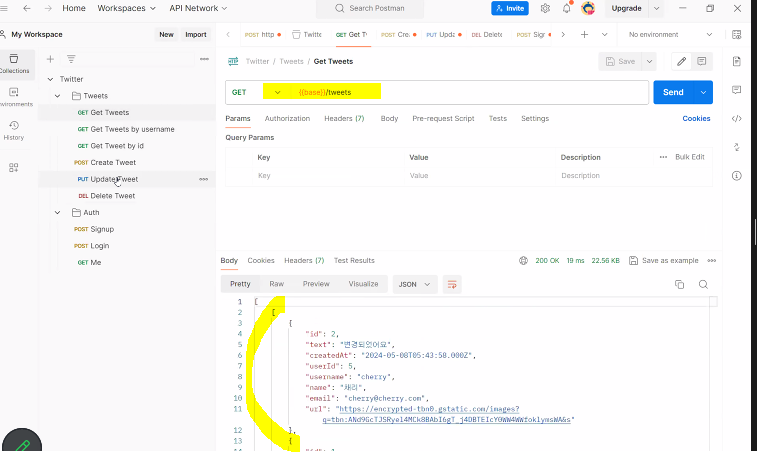Click the Send button

click(x=673, y=92)
